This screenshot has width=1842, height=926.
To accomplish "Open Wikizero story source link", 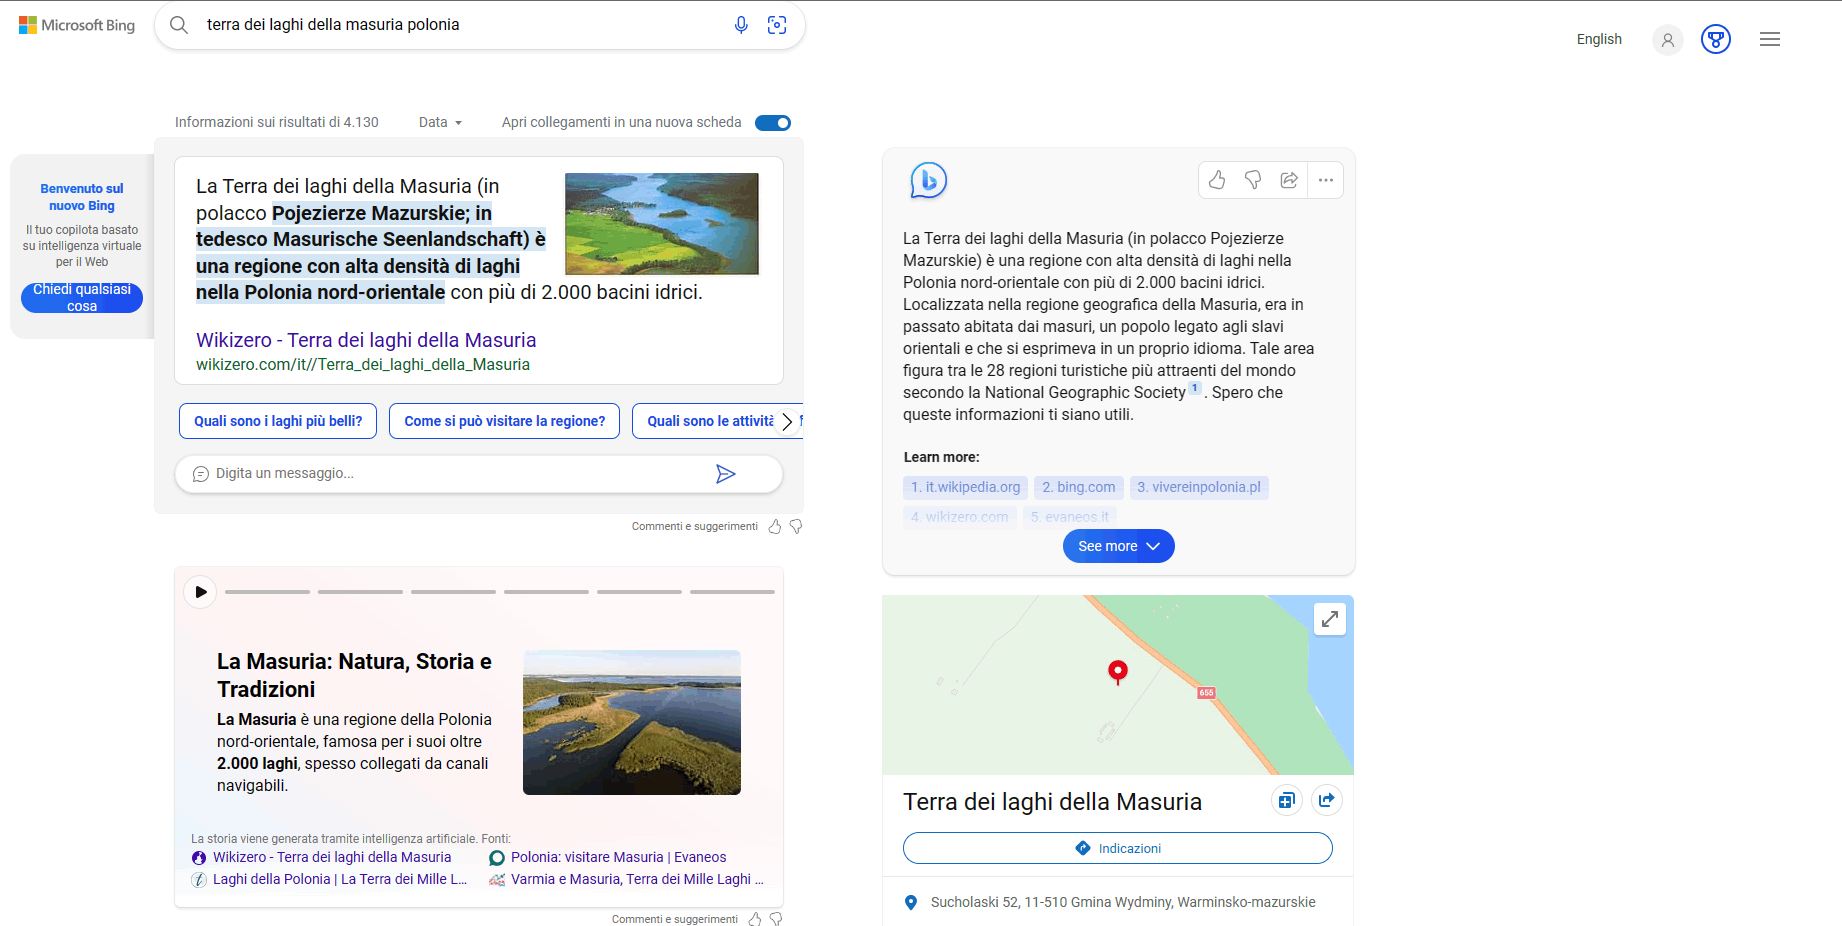I will coord(332,857).
